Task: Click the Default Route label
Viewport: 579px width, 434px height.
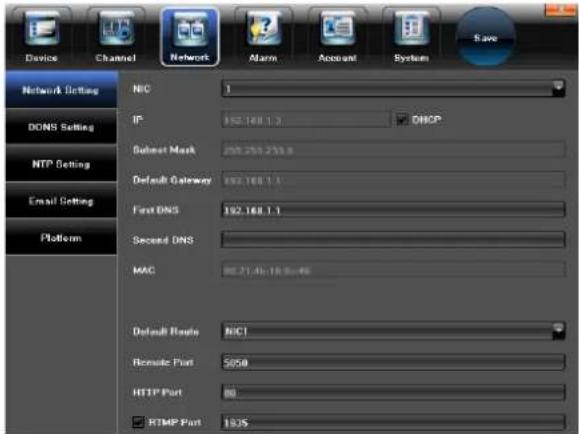Action: [x=166, y=332]
